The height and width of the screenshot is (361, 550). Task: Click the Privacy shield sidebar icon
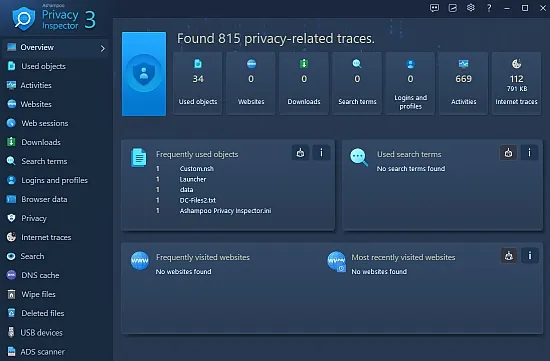click(11, 218)
